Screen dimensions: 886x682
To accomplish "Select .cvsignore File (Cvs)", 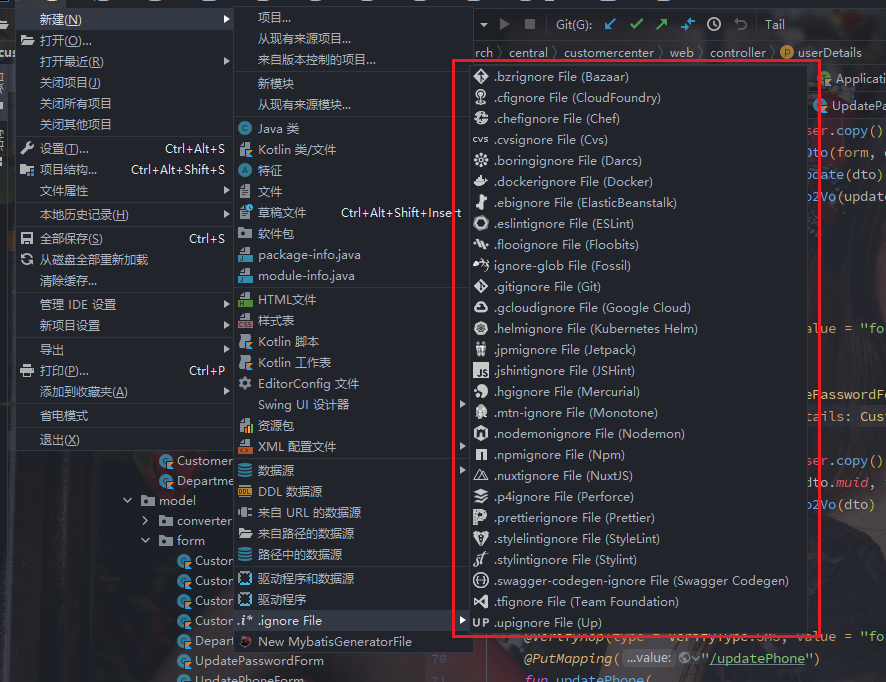I will click(x=639, y=139).
